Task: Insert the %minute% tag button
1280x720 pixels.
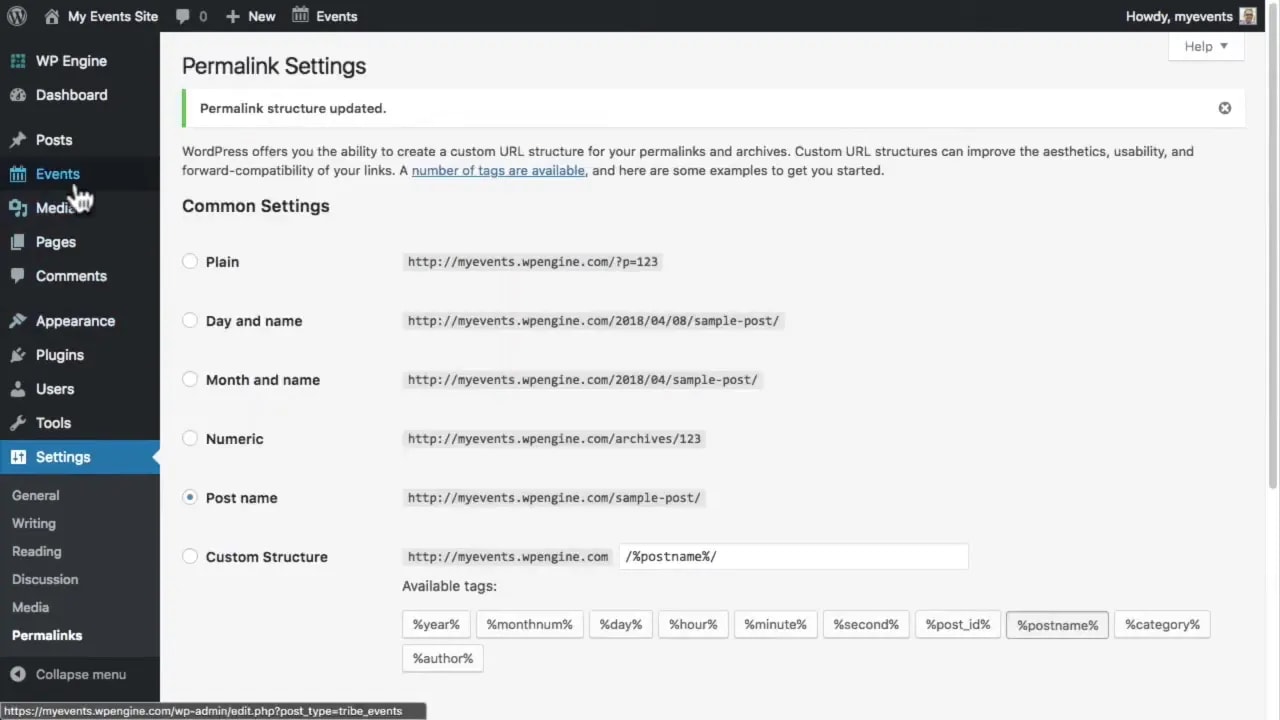Action: click(775, 624)
